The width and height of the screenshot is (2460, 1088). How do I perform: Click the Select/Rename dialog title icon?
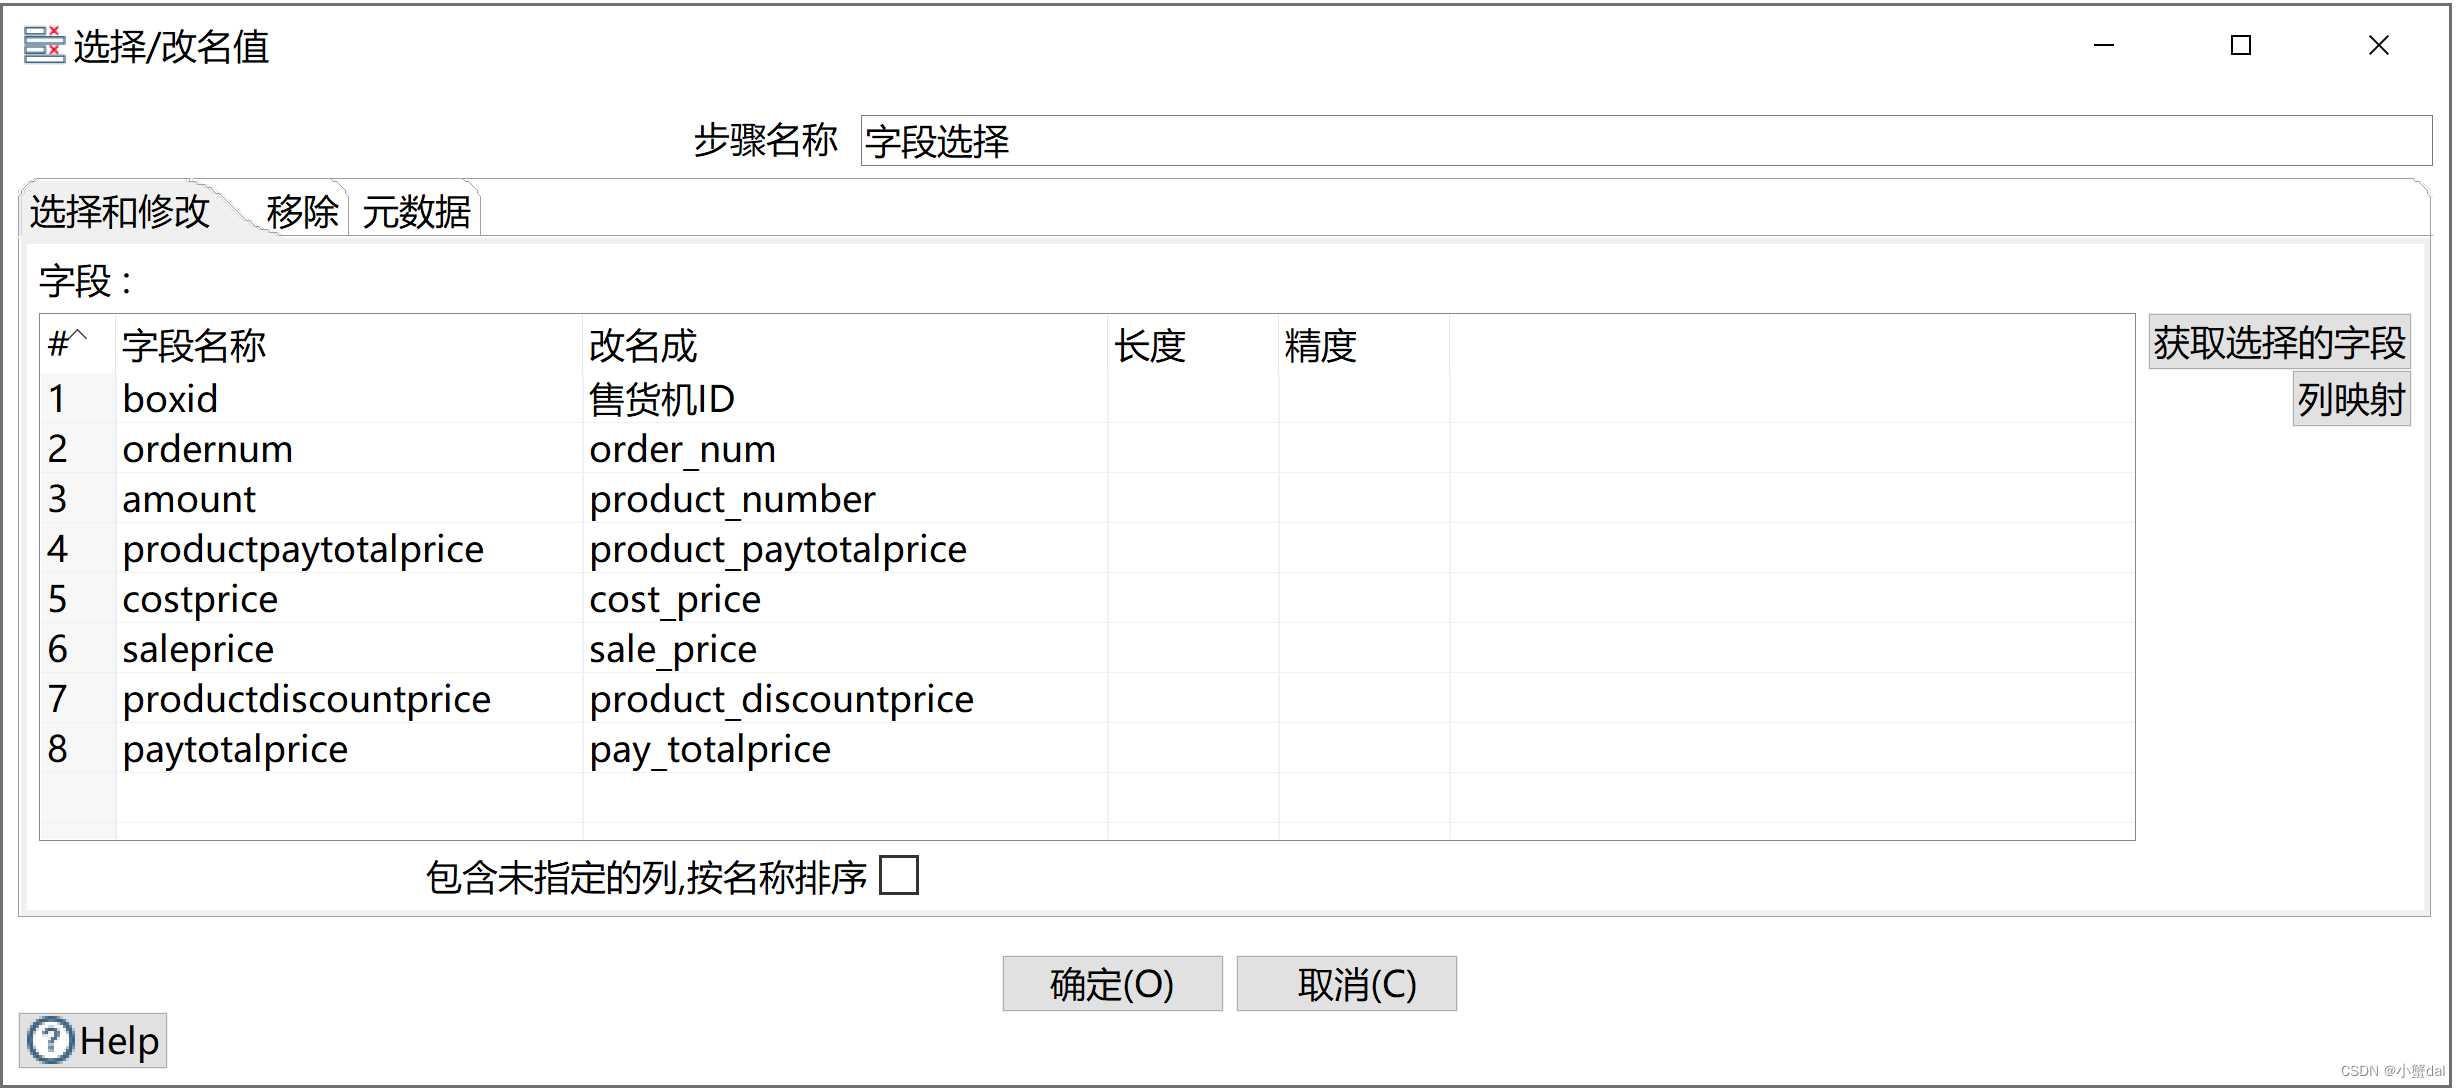[44, 45]
